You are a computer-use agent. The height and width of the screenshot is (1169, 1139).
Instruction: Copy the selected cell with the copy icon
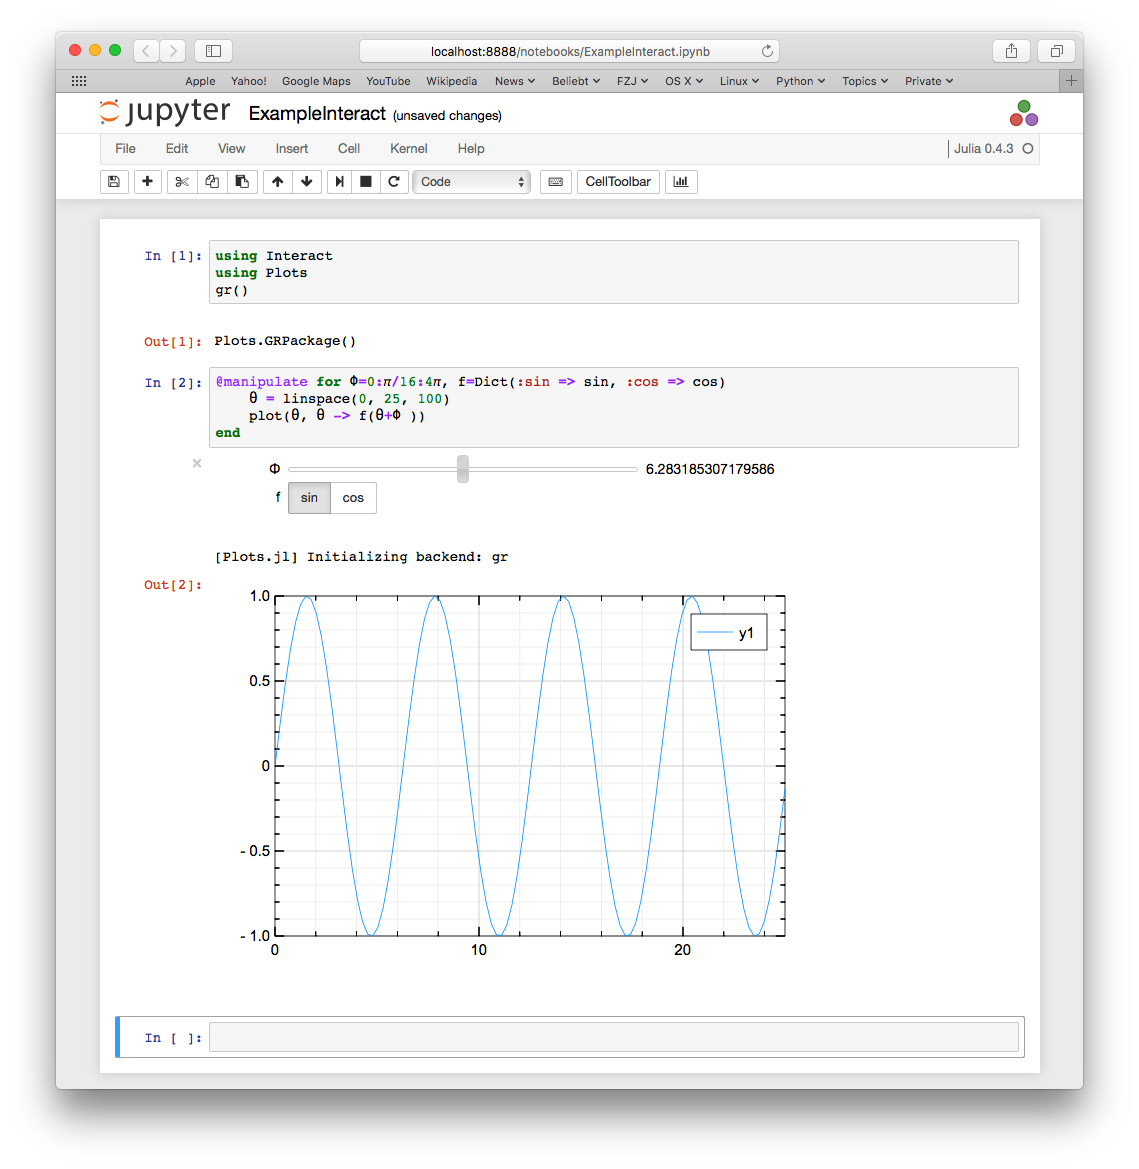tap(212, 182)
